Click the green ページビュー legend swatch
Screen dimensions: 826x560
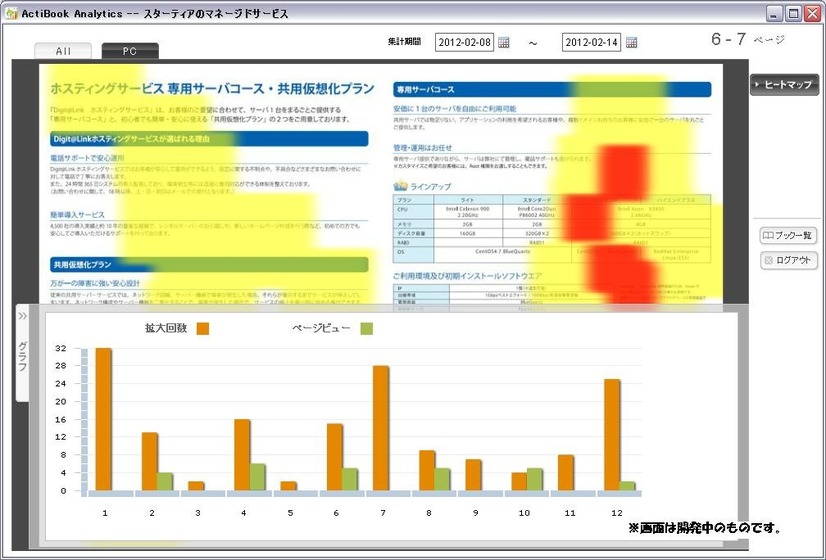coord(367,329)
